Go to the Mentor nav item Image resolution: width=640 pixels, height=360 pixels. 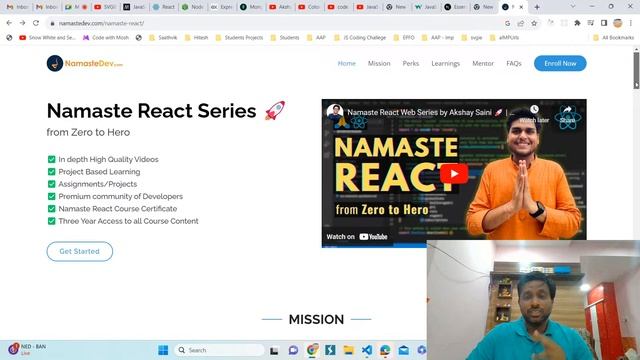point(483,63)
